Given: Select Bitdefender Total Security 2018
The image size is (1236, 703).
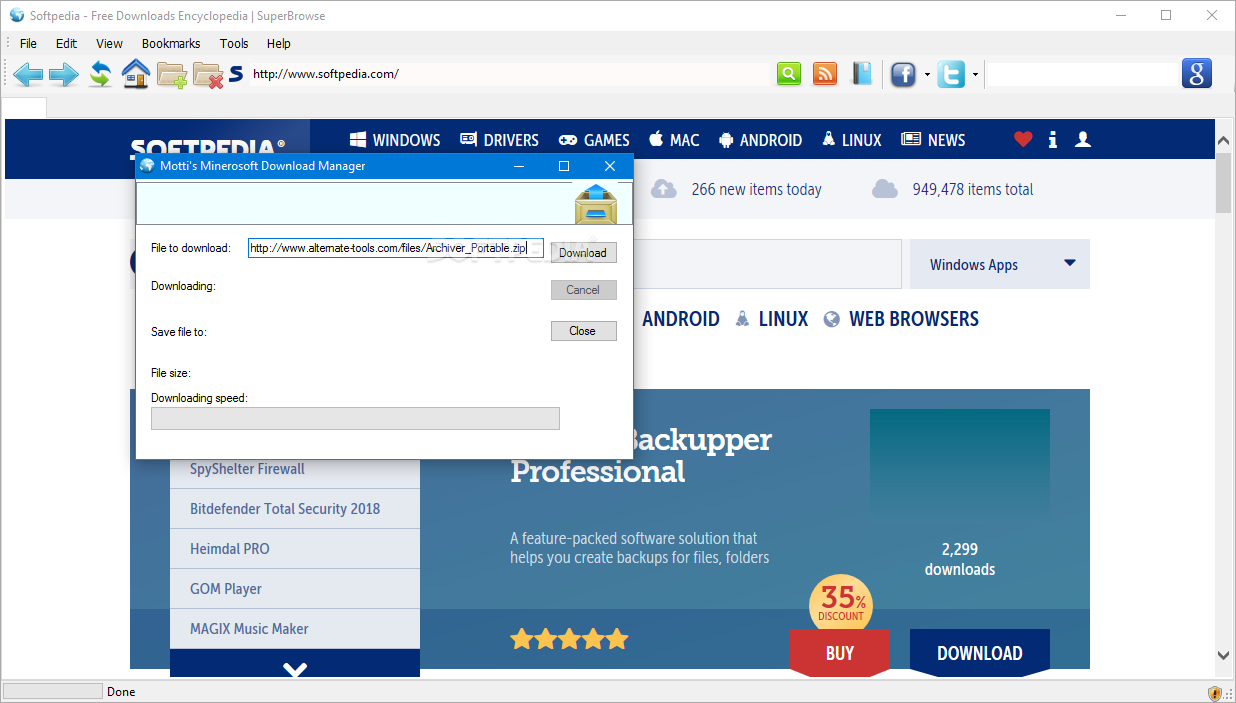Looking at the screenshot, I should (x=295, y=509).
